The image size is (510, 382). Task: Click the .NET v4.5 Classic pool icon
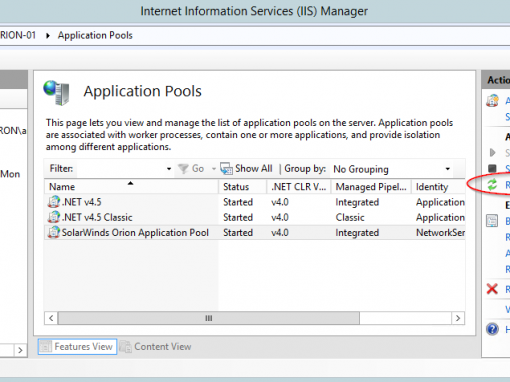pos(54,217)
